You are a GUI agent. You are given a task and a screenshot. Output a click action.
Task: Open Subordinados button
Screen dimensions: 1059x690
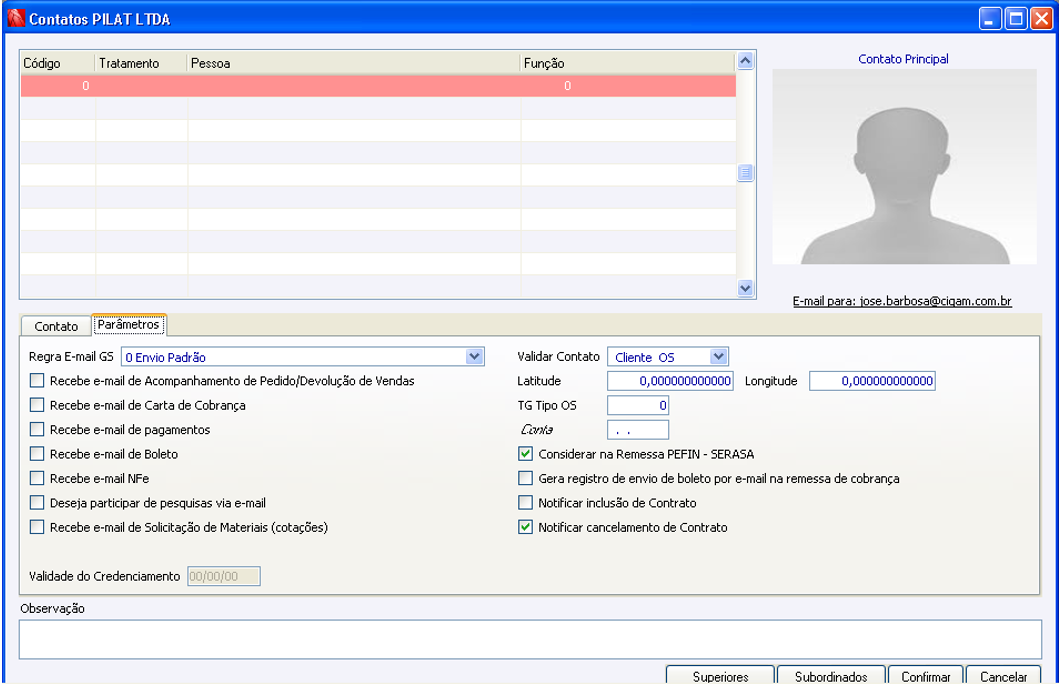click(x=831, y=676)
